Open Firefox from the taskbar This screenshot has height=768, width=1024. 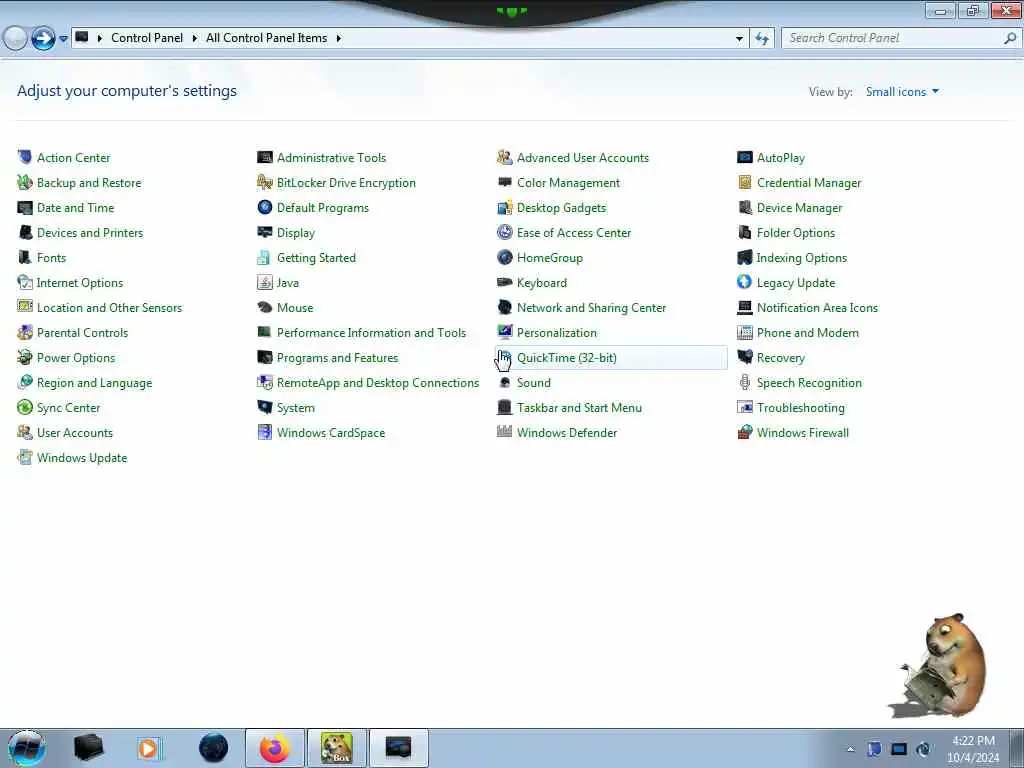[x=274, y=748]
